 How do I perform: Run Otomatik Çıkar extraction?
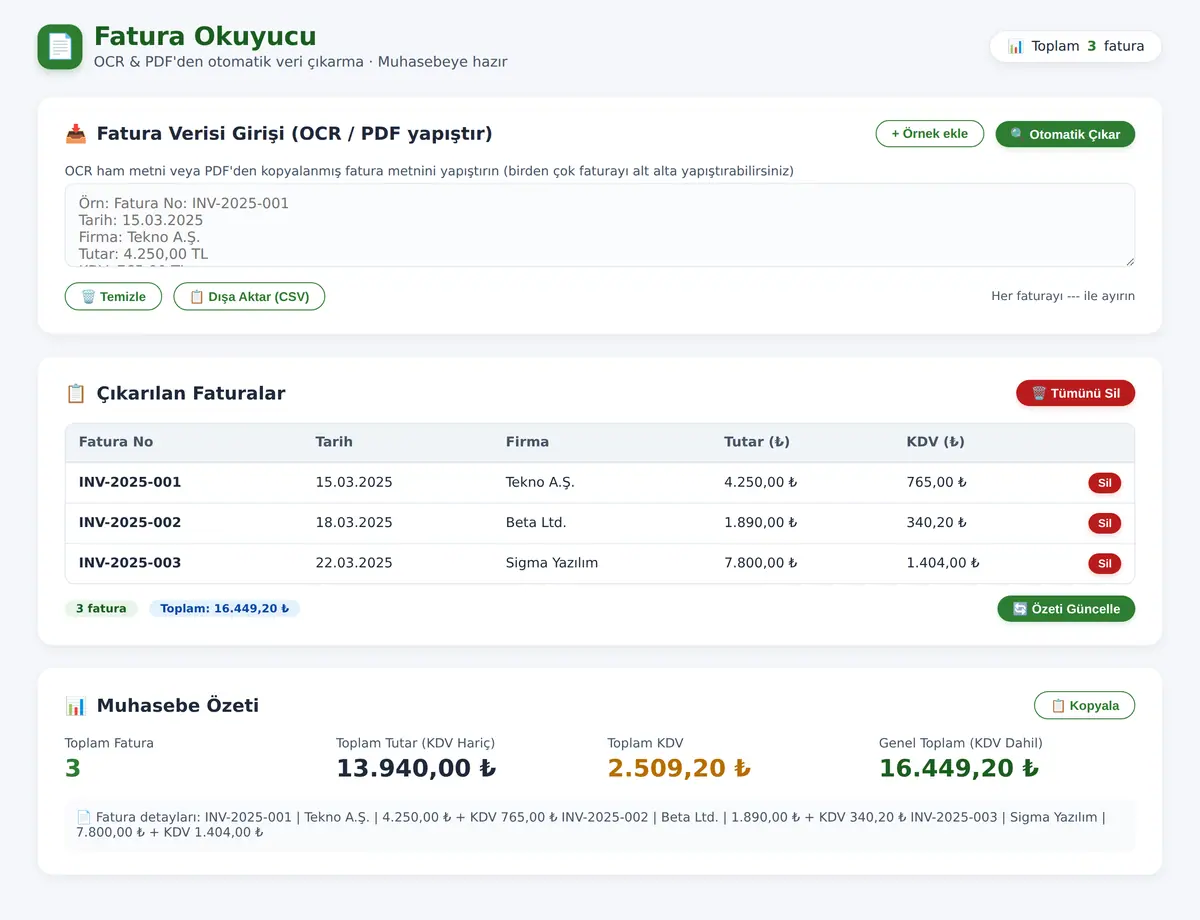[1065, 134]
